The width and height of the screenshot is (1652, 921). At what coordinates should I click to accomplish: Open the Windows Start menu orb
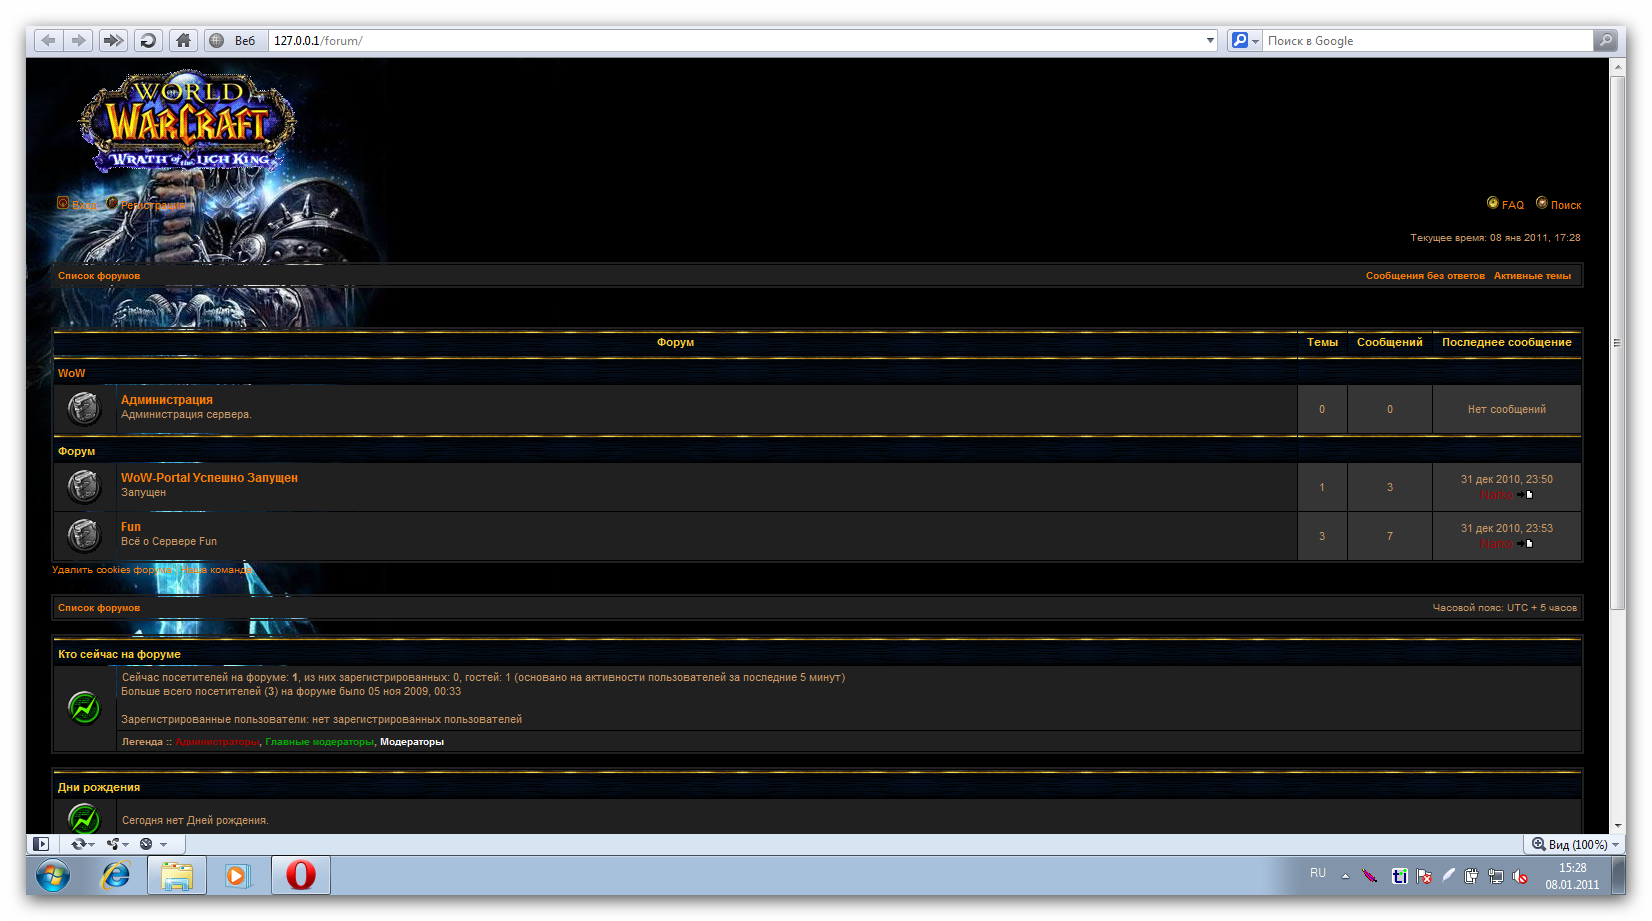[53, 877]
